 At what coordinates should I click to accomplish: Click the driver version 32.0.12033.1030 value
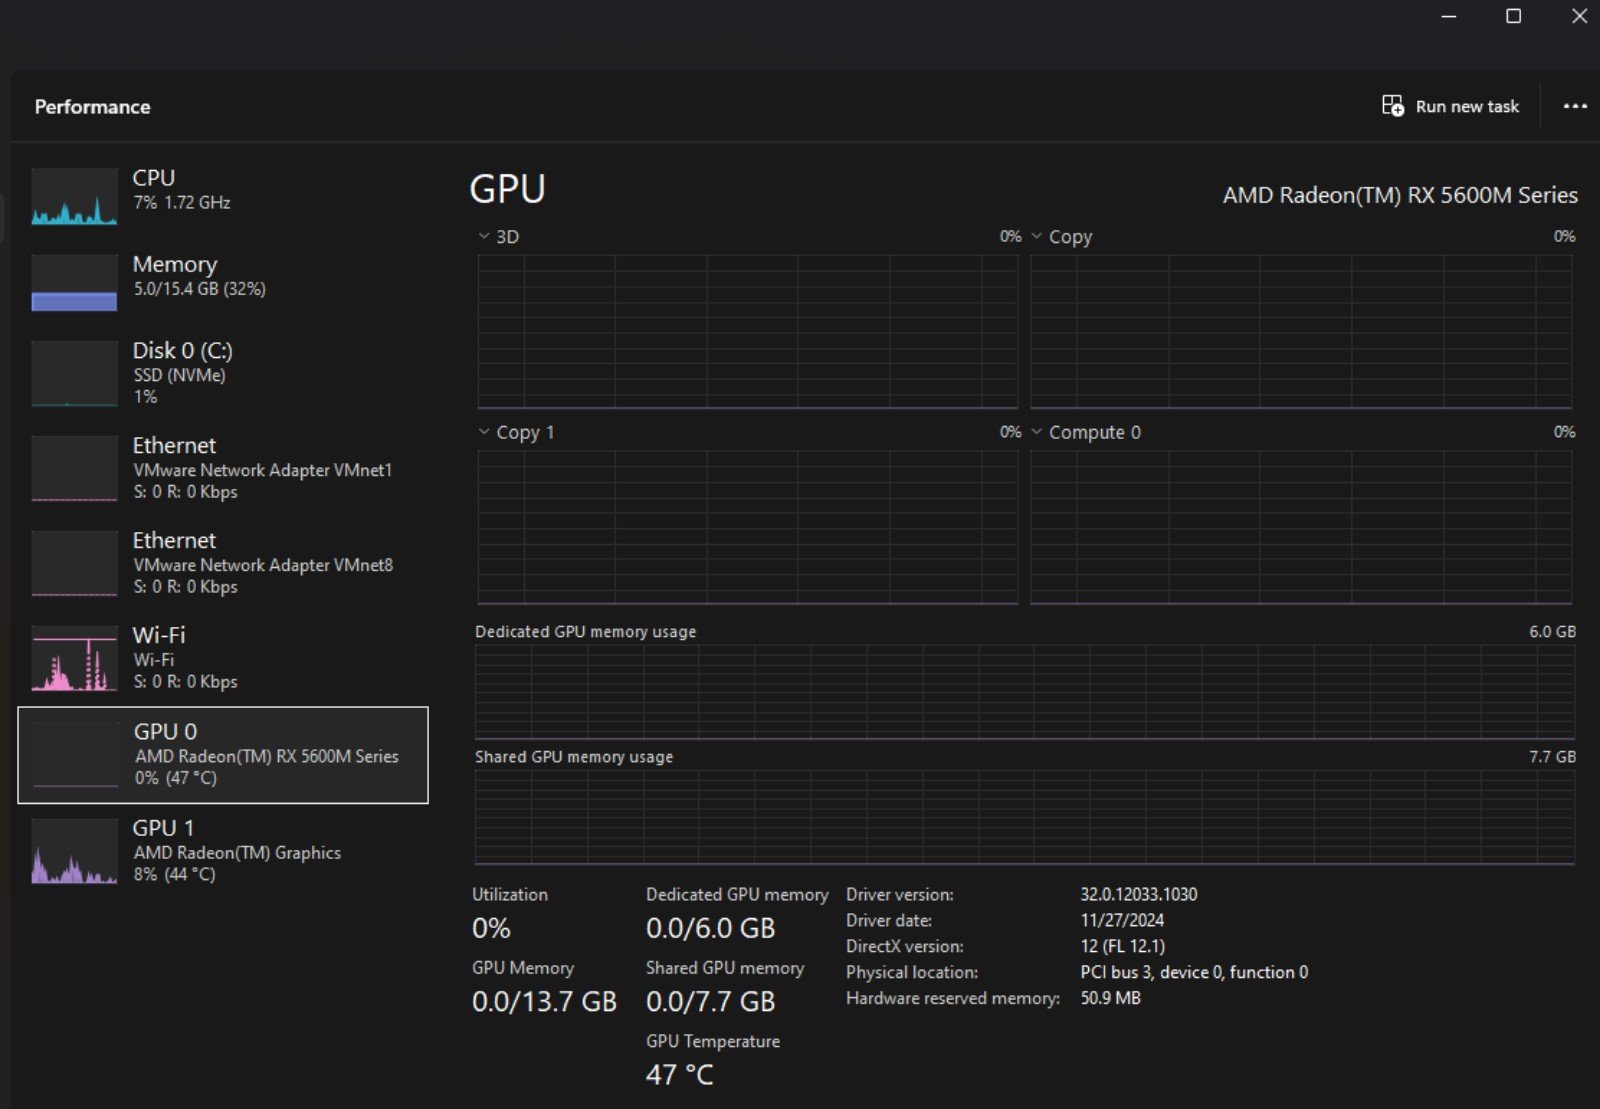point(1138,894)
